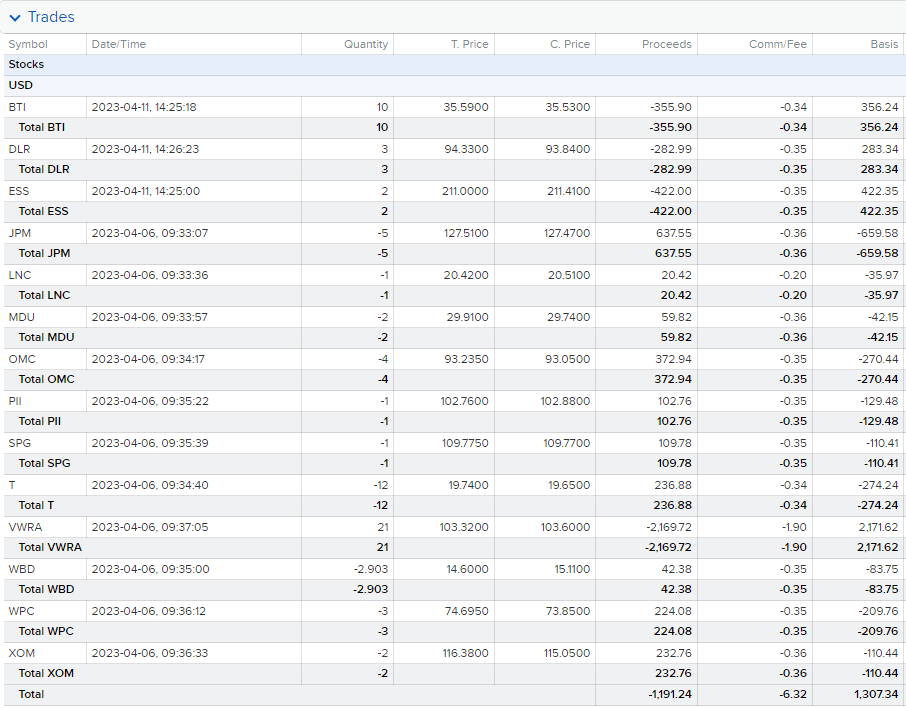The width and height of the screenshot is (906, 708).
Task: Click the SPG symbol cell
Action: point(20,444)
